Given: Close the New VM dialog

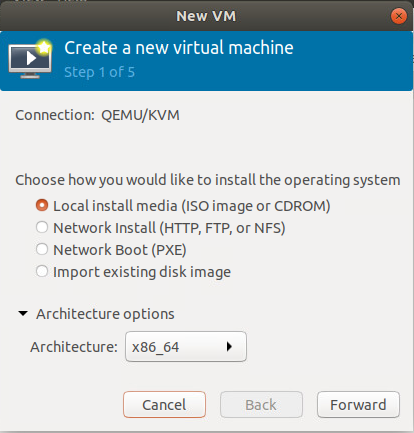Looking at the screenshot, I should (x=398, y=16).
